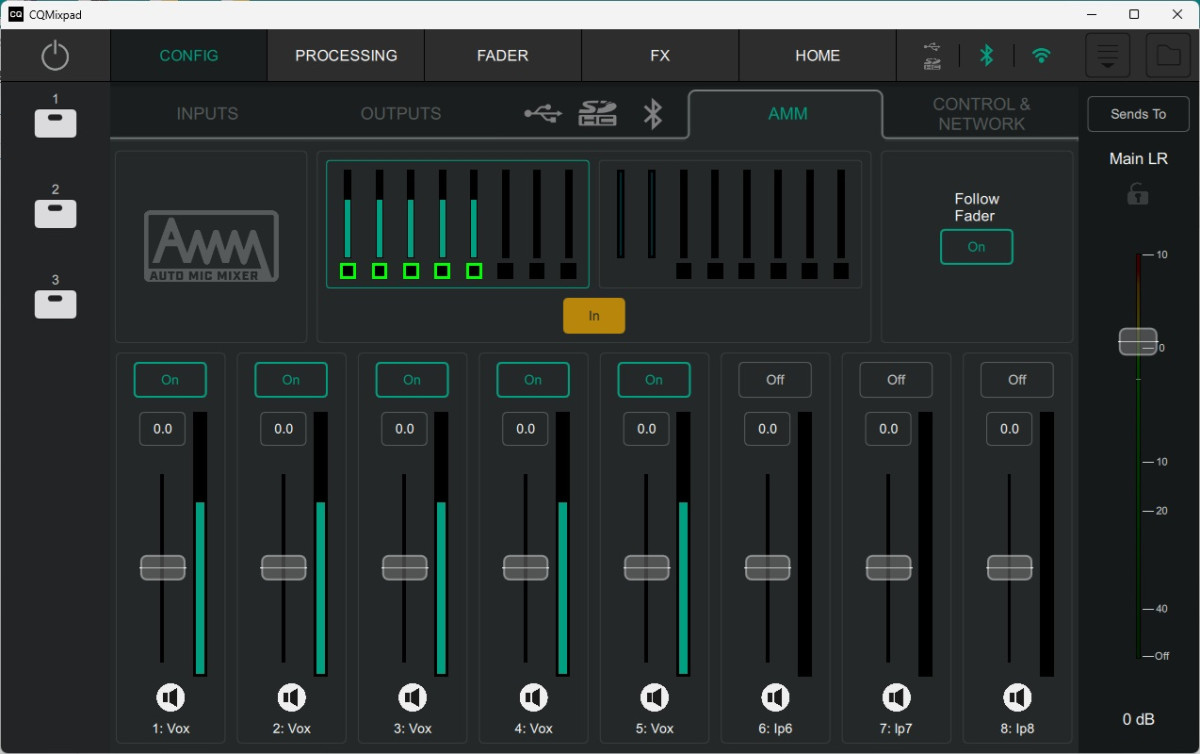The width and height of the screenshot is (1200, 754).
Task: Turn on AMM for channel 8: Ip8
Action: [1017, 380]
